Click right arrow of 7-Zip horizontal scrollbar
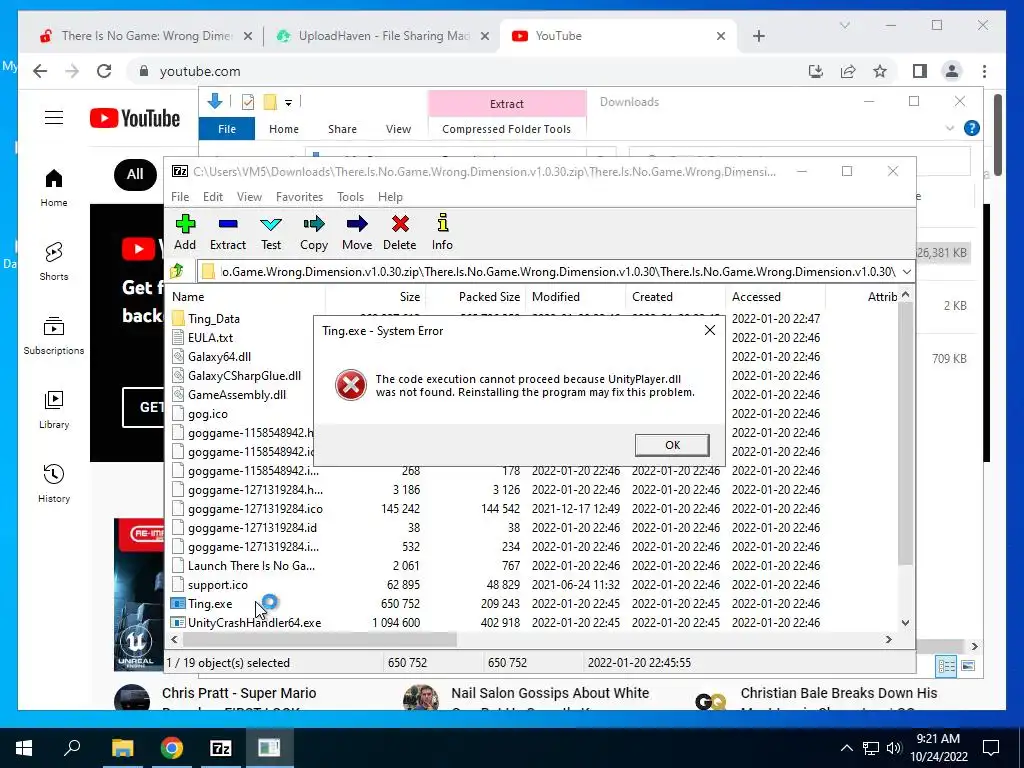Viewport: 1024px width, 768px height. [888, 639]
